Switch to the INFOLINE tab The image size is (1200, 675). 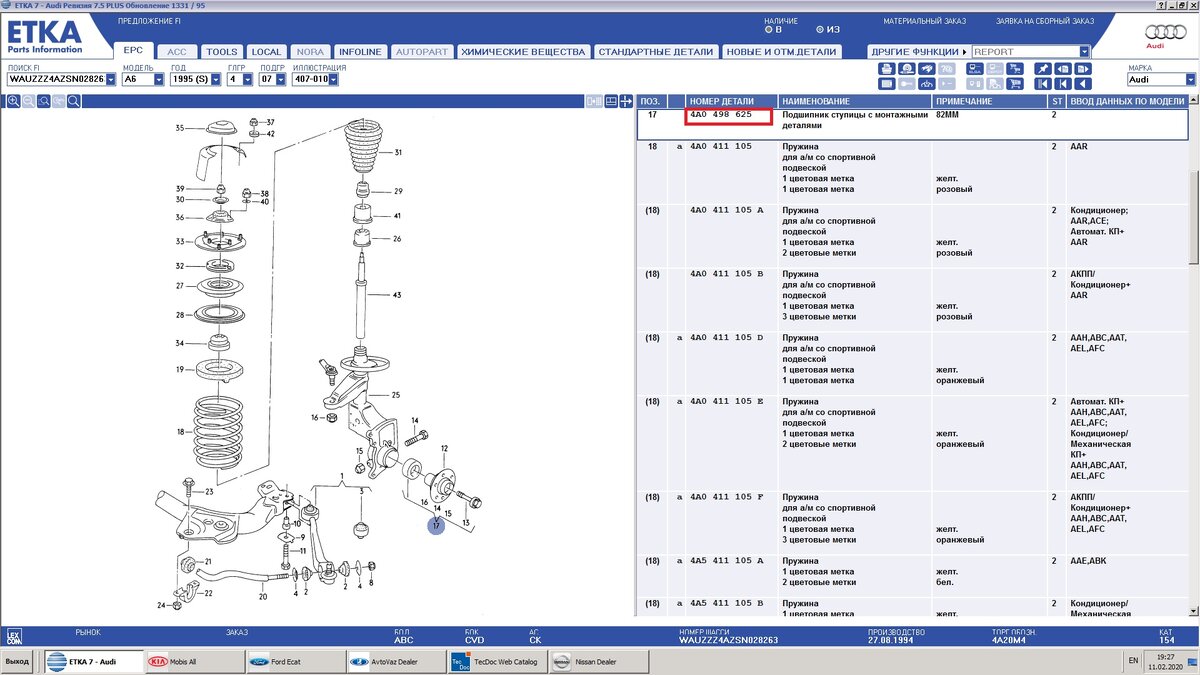point(360,52)
